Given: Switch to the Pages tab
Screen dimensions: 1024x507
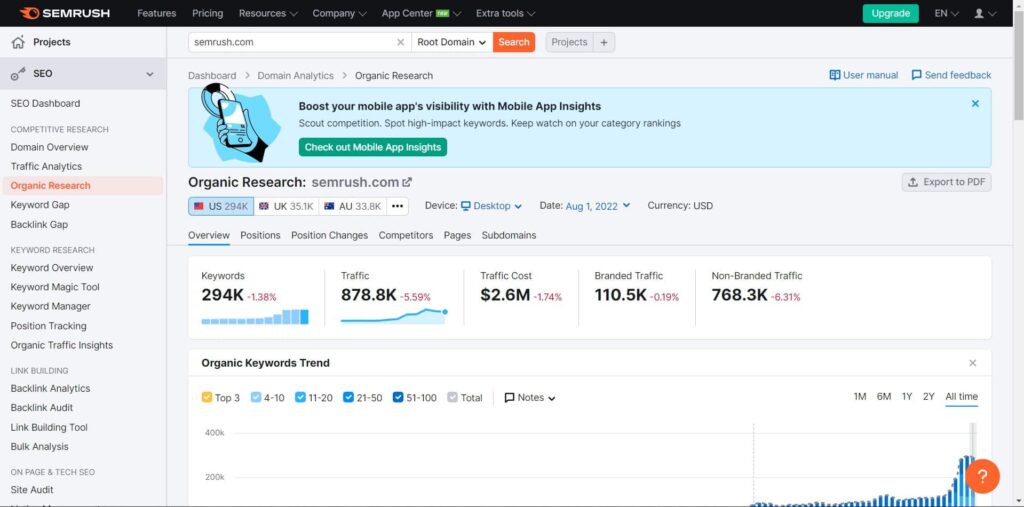Looking at the screenshot, I should click(x=457, y=235).
